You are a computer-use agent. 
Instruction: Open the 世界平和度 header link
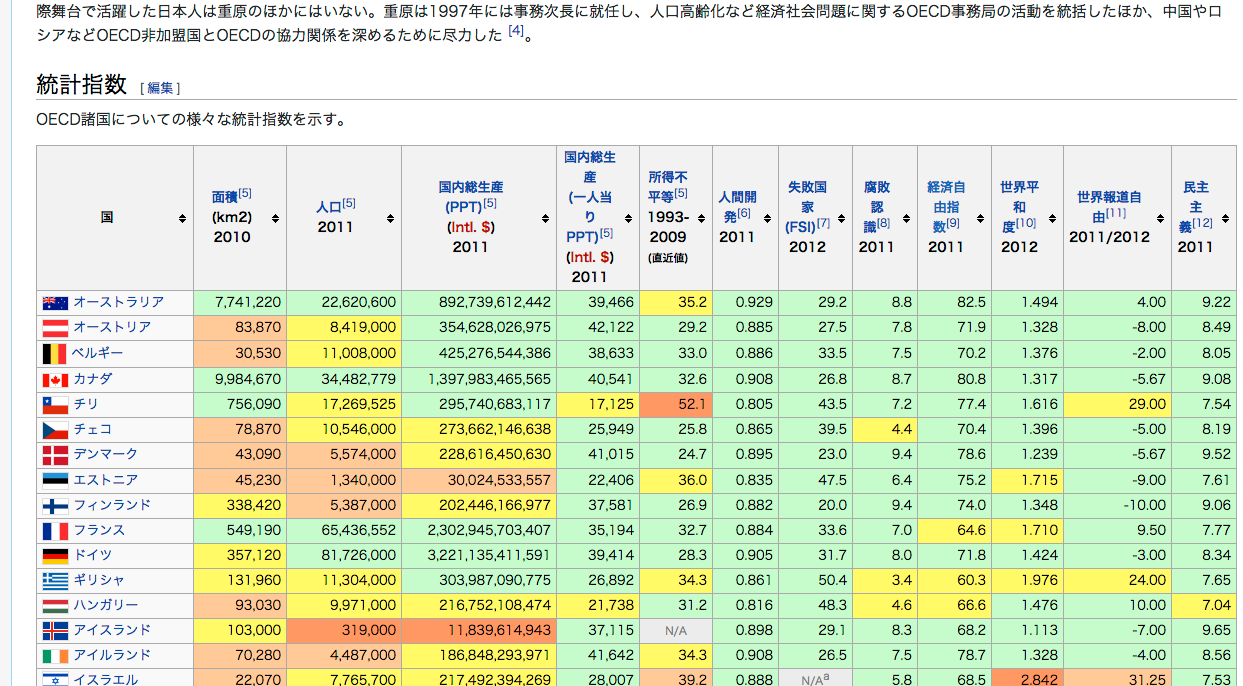point(1019,206)
